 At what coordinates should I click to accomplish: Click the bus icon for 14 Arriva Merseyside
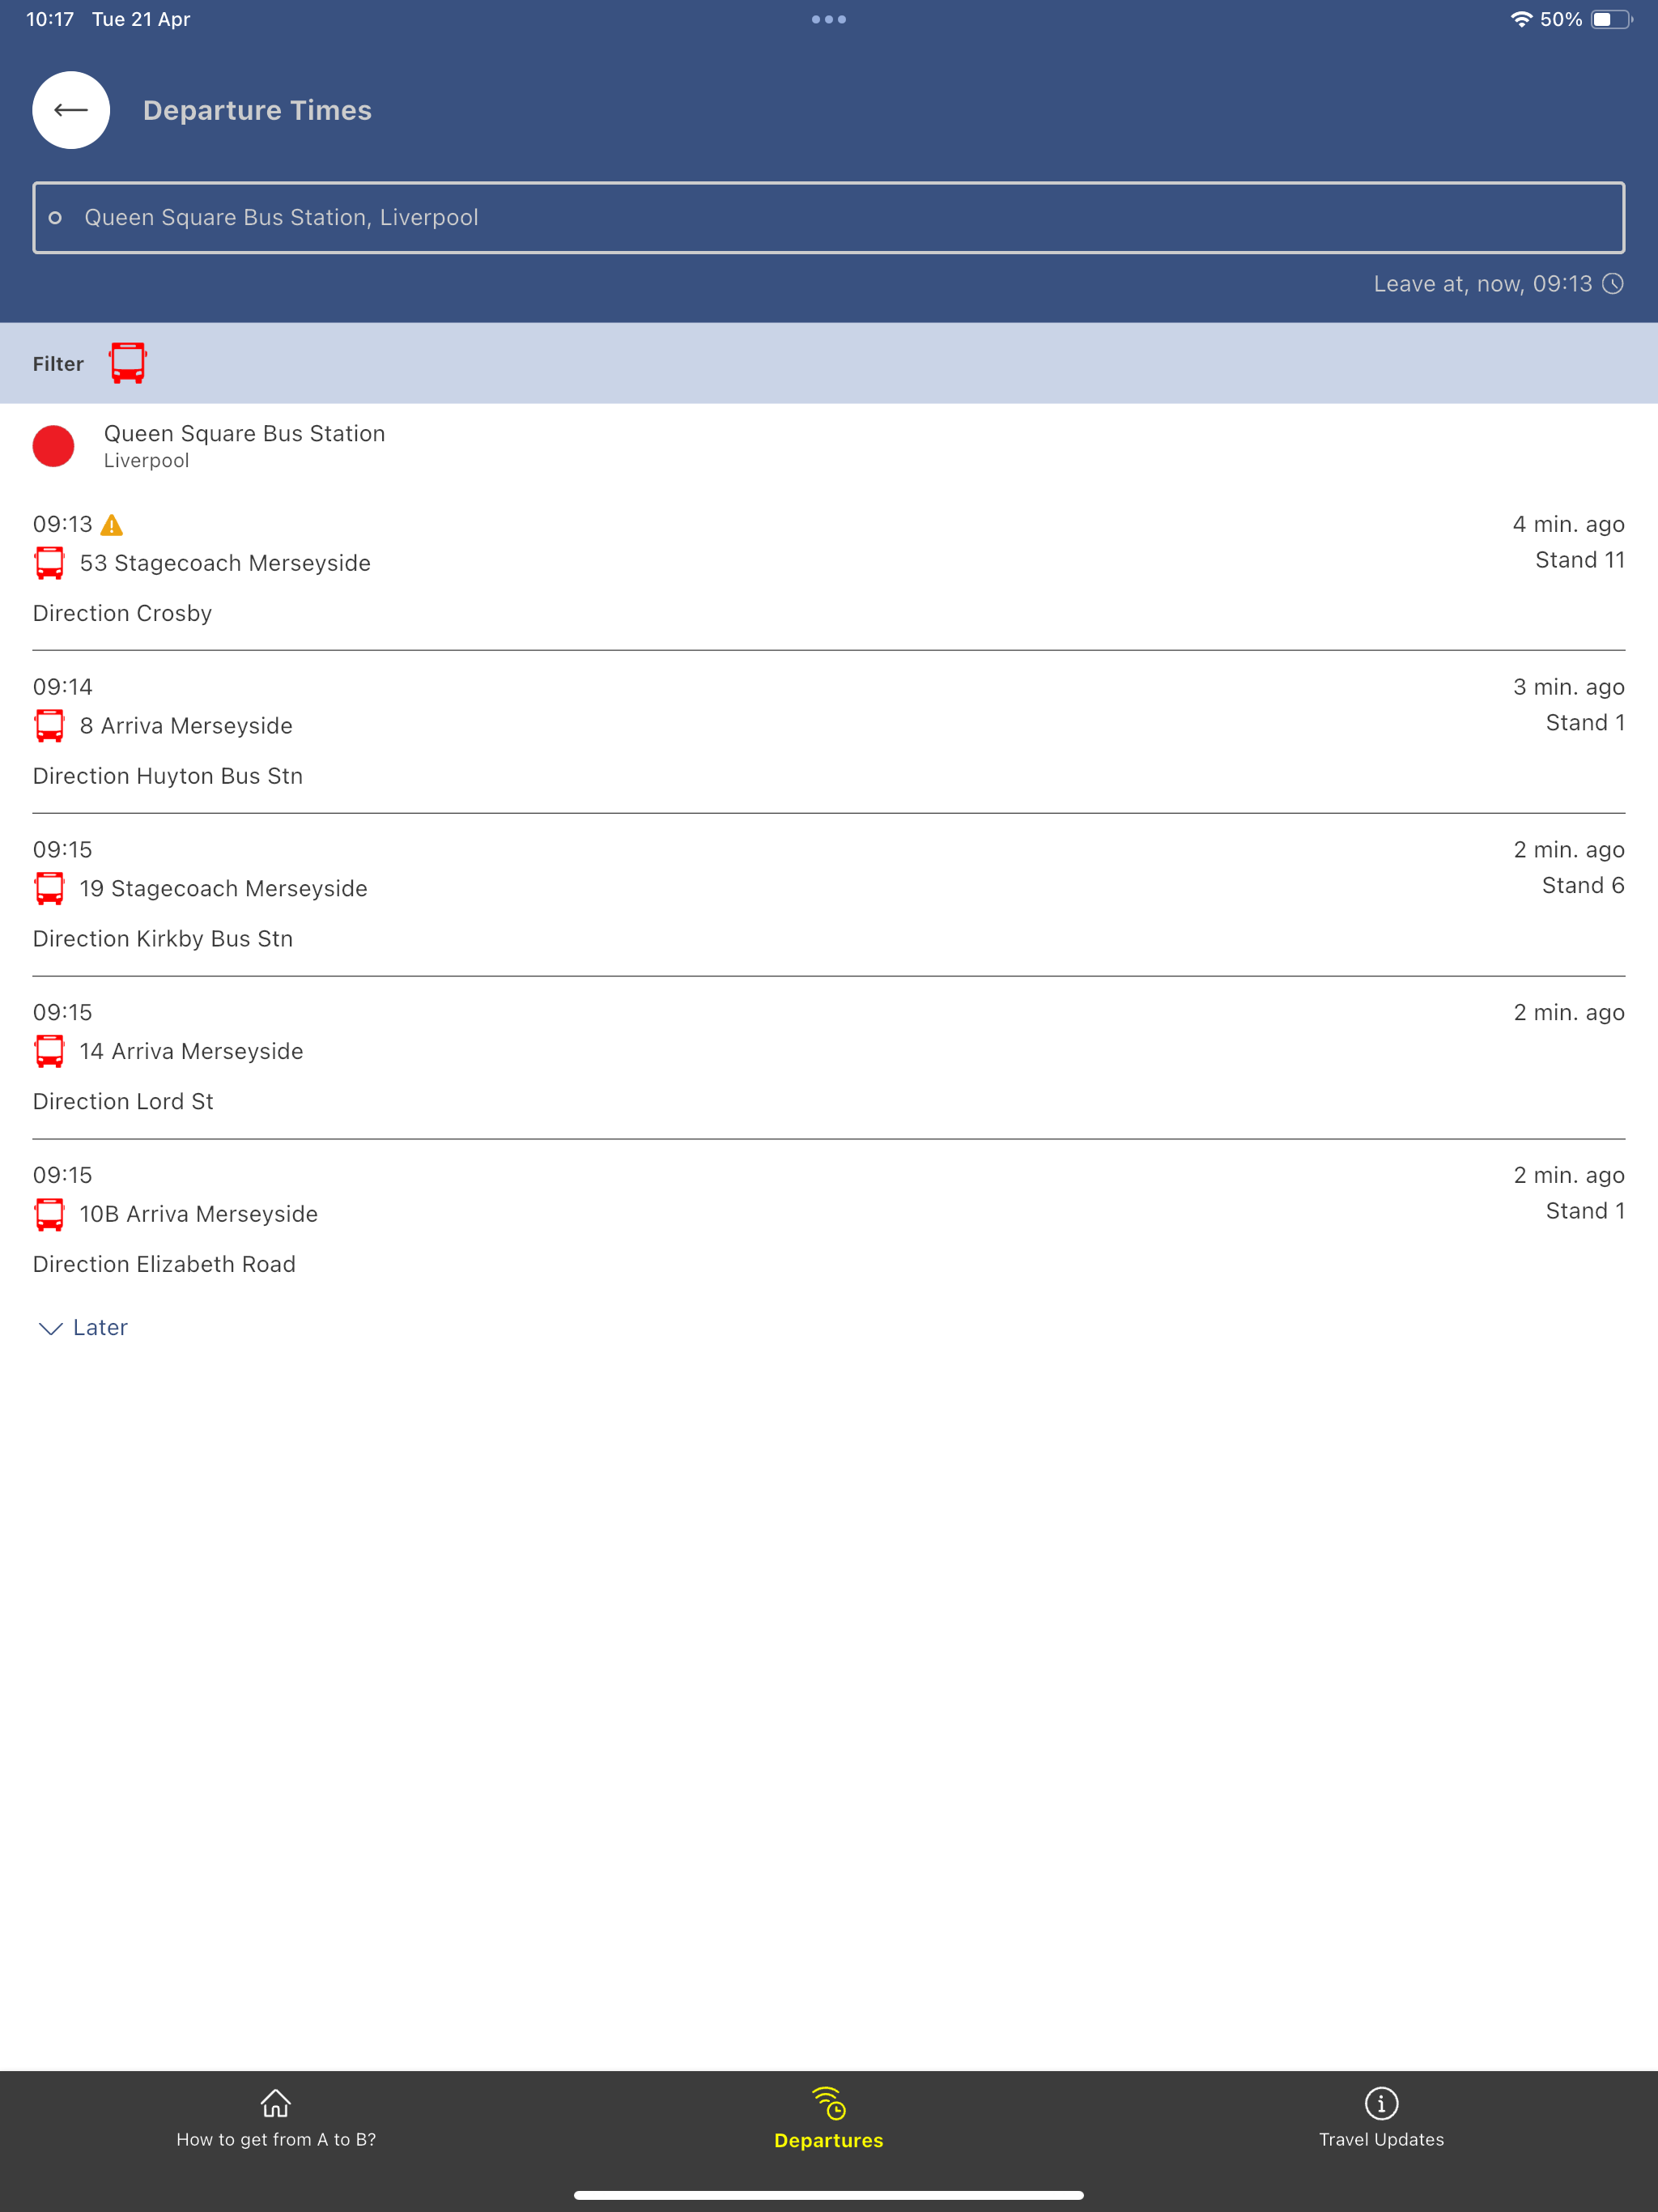point(49,1051)
